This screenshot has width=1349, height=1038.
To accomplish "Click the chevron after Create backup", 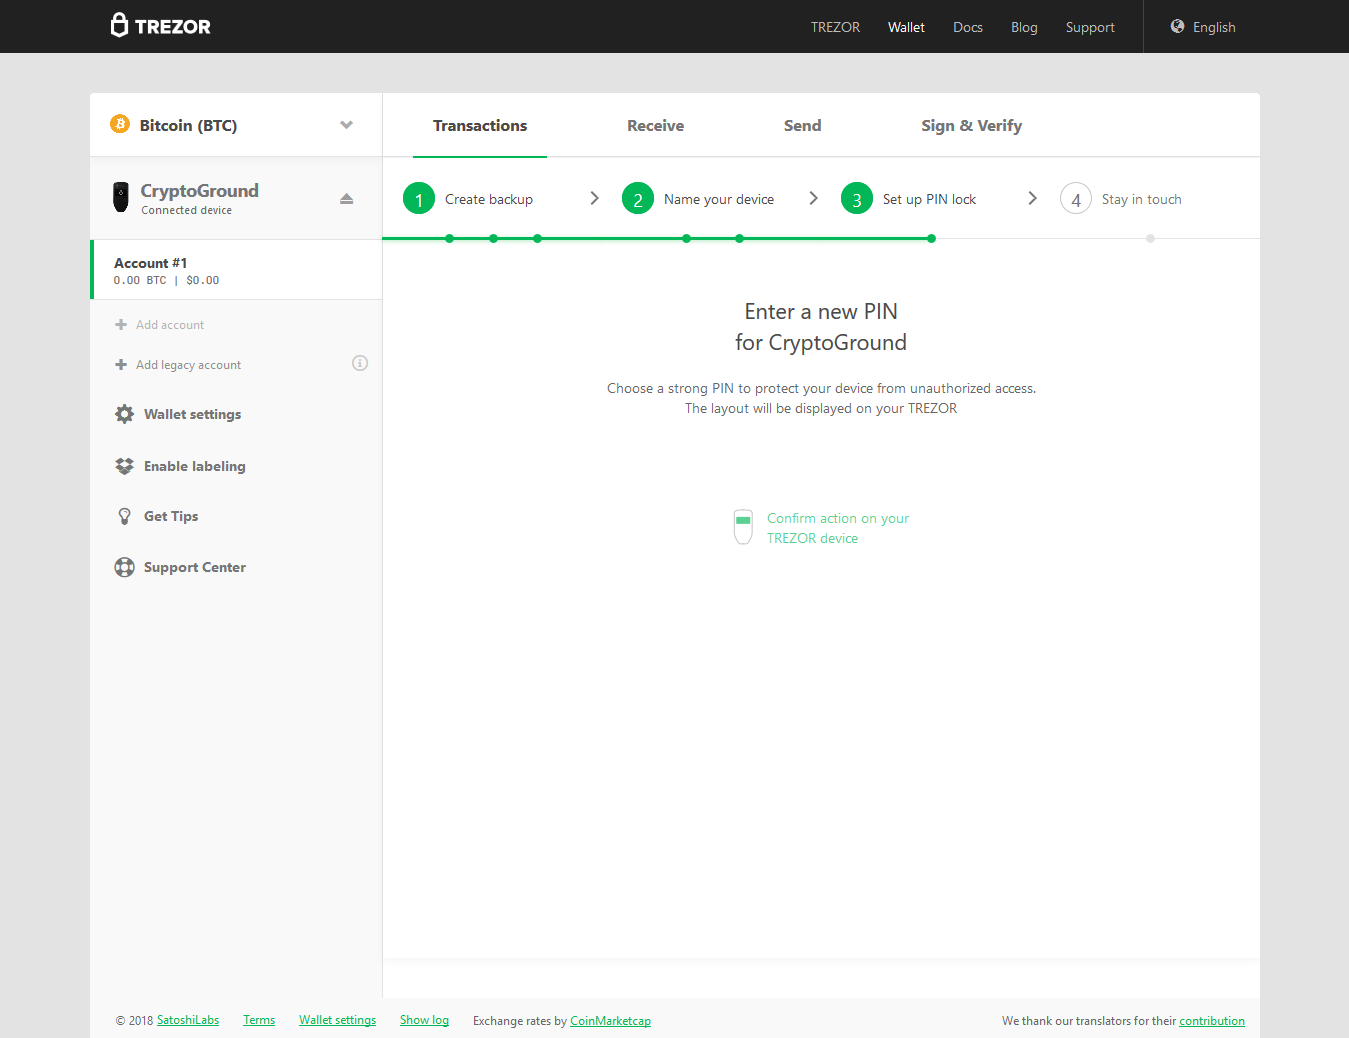I will click(594, 198).
